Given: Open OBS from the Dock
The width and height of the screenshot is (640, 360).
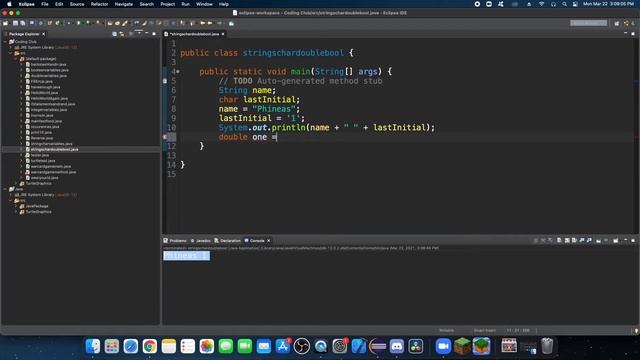Looking at the screenshot, I should tap(302, 346).
